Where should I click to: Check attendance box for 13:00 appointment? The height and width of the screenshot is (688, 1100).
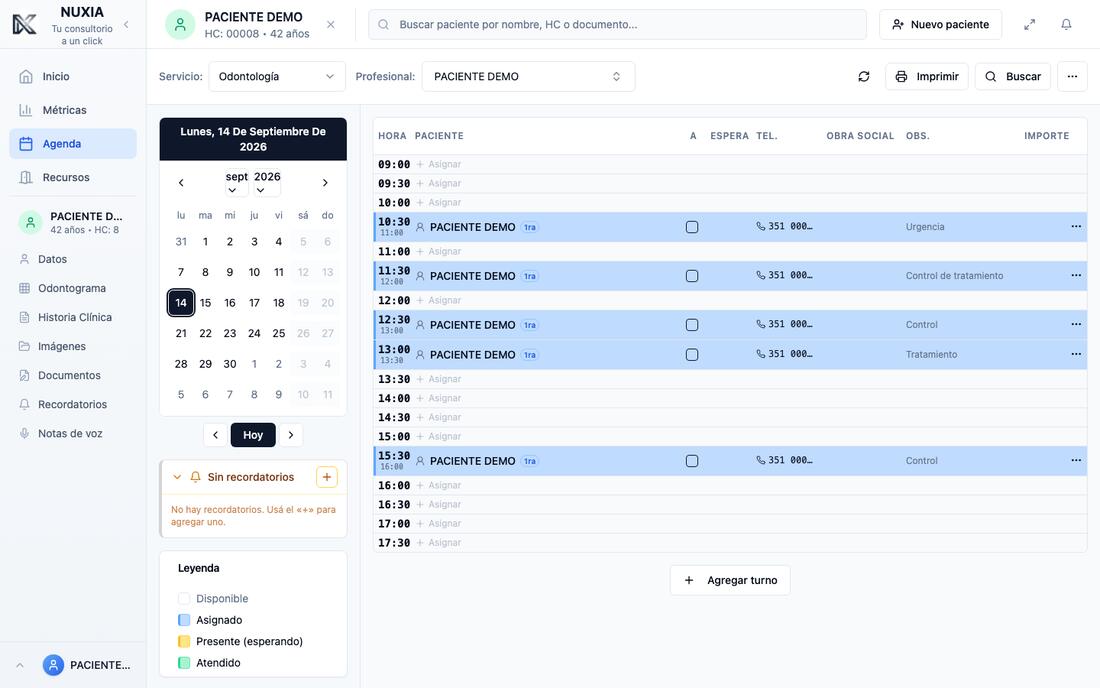692,355
